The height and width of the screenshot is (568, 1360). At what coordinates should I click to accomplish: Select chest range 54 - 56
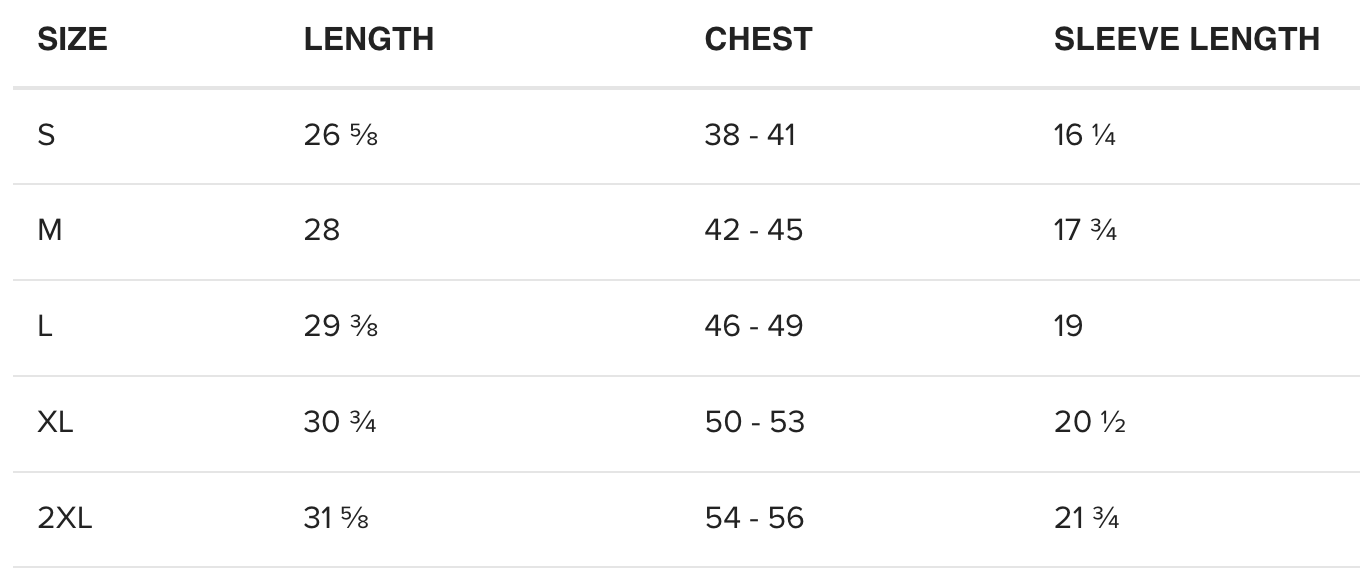[x=754, y=519]
